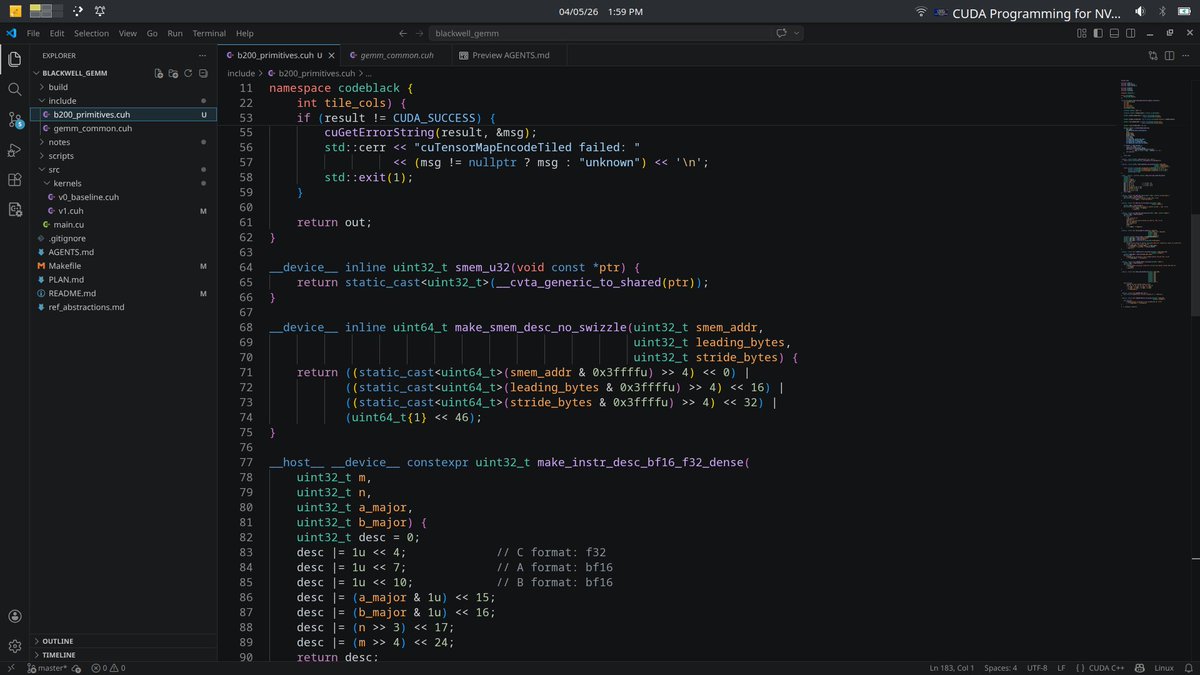The height and width of the screenshot is (675, 1200).
Task: Expand the scripts folder
Action: pyautogui.click(x=125, y=156)
